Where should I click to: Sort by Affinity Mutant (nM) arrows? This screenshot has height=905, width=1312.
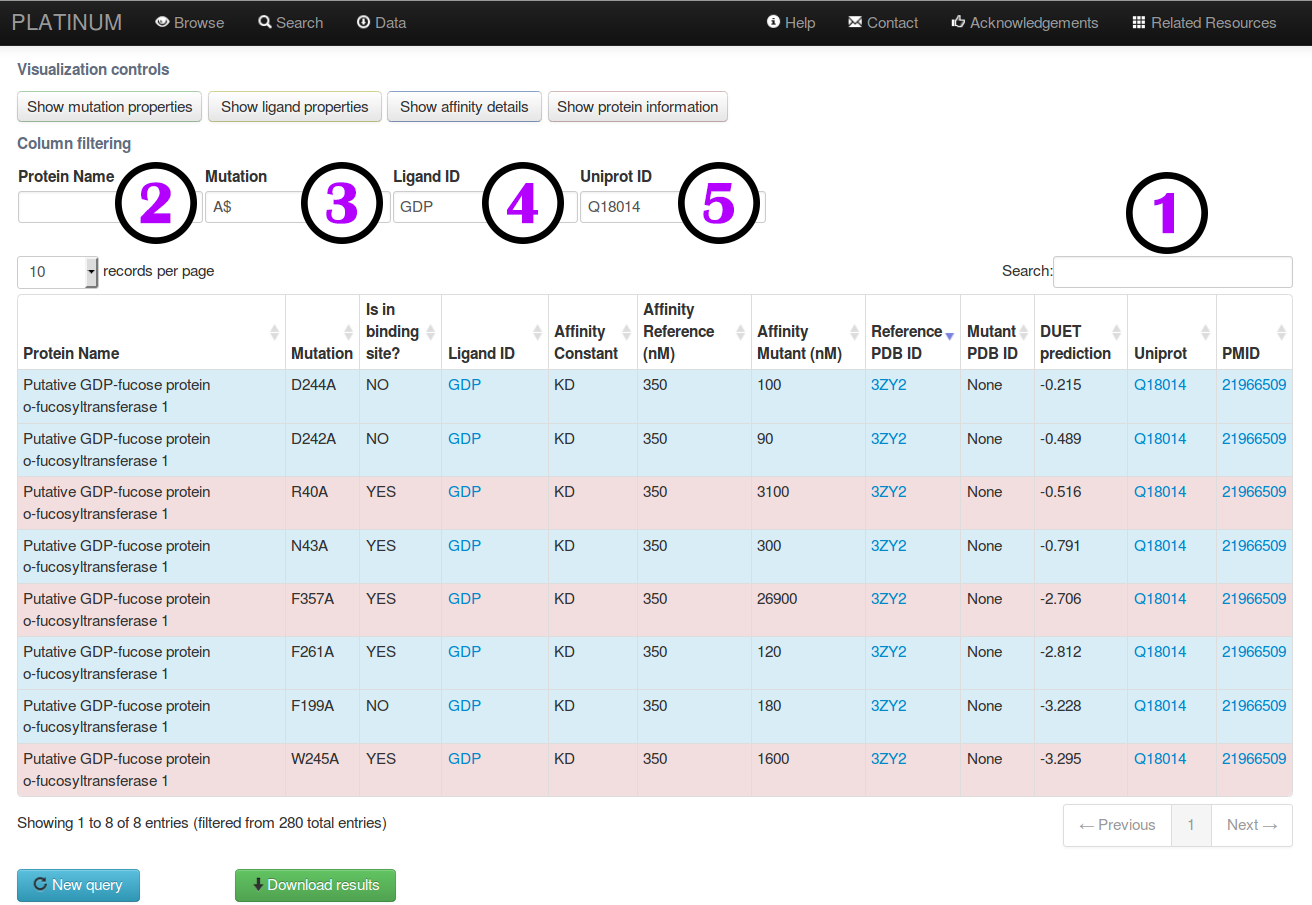click(x=854, y=332)
